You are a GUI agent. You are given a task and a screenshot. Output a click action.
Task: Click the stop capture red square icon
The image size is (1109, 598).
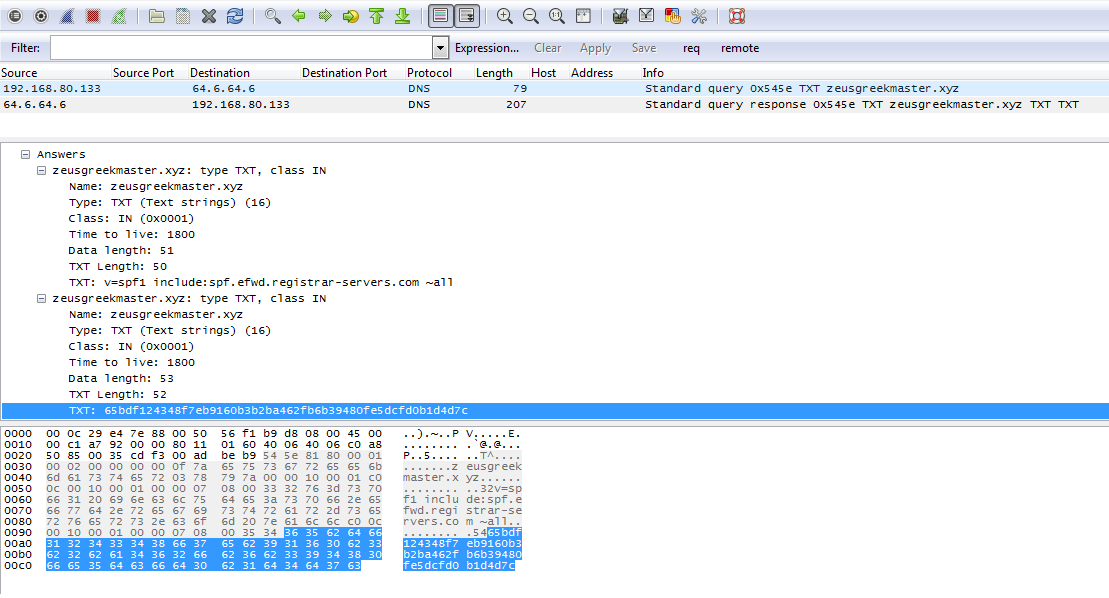tap(92, 16)
